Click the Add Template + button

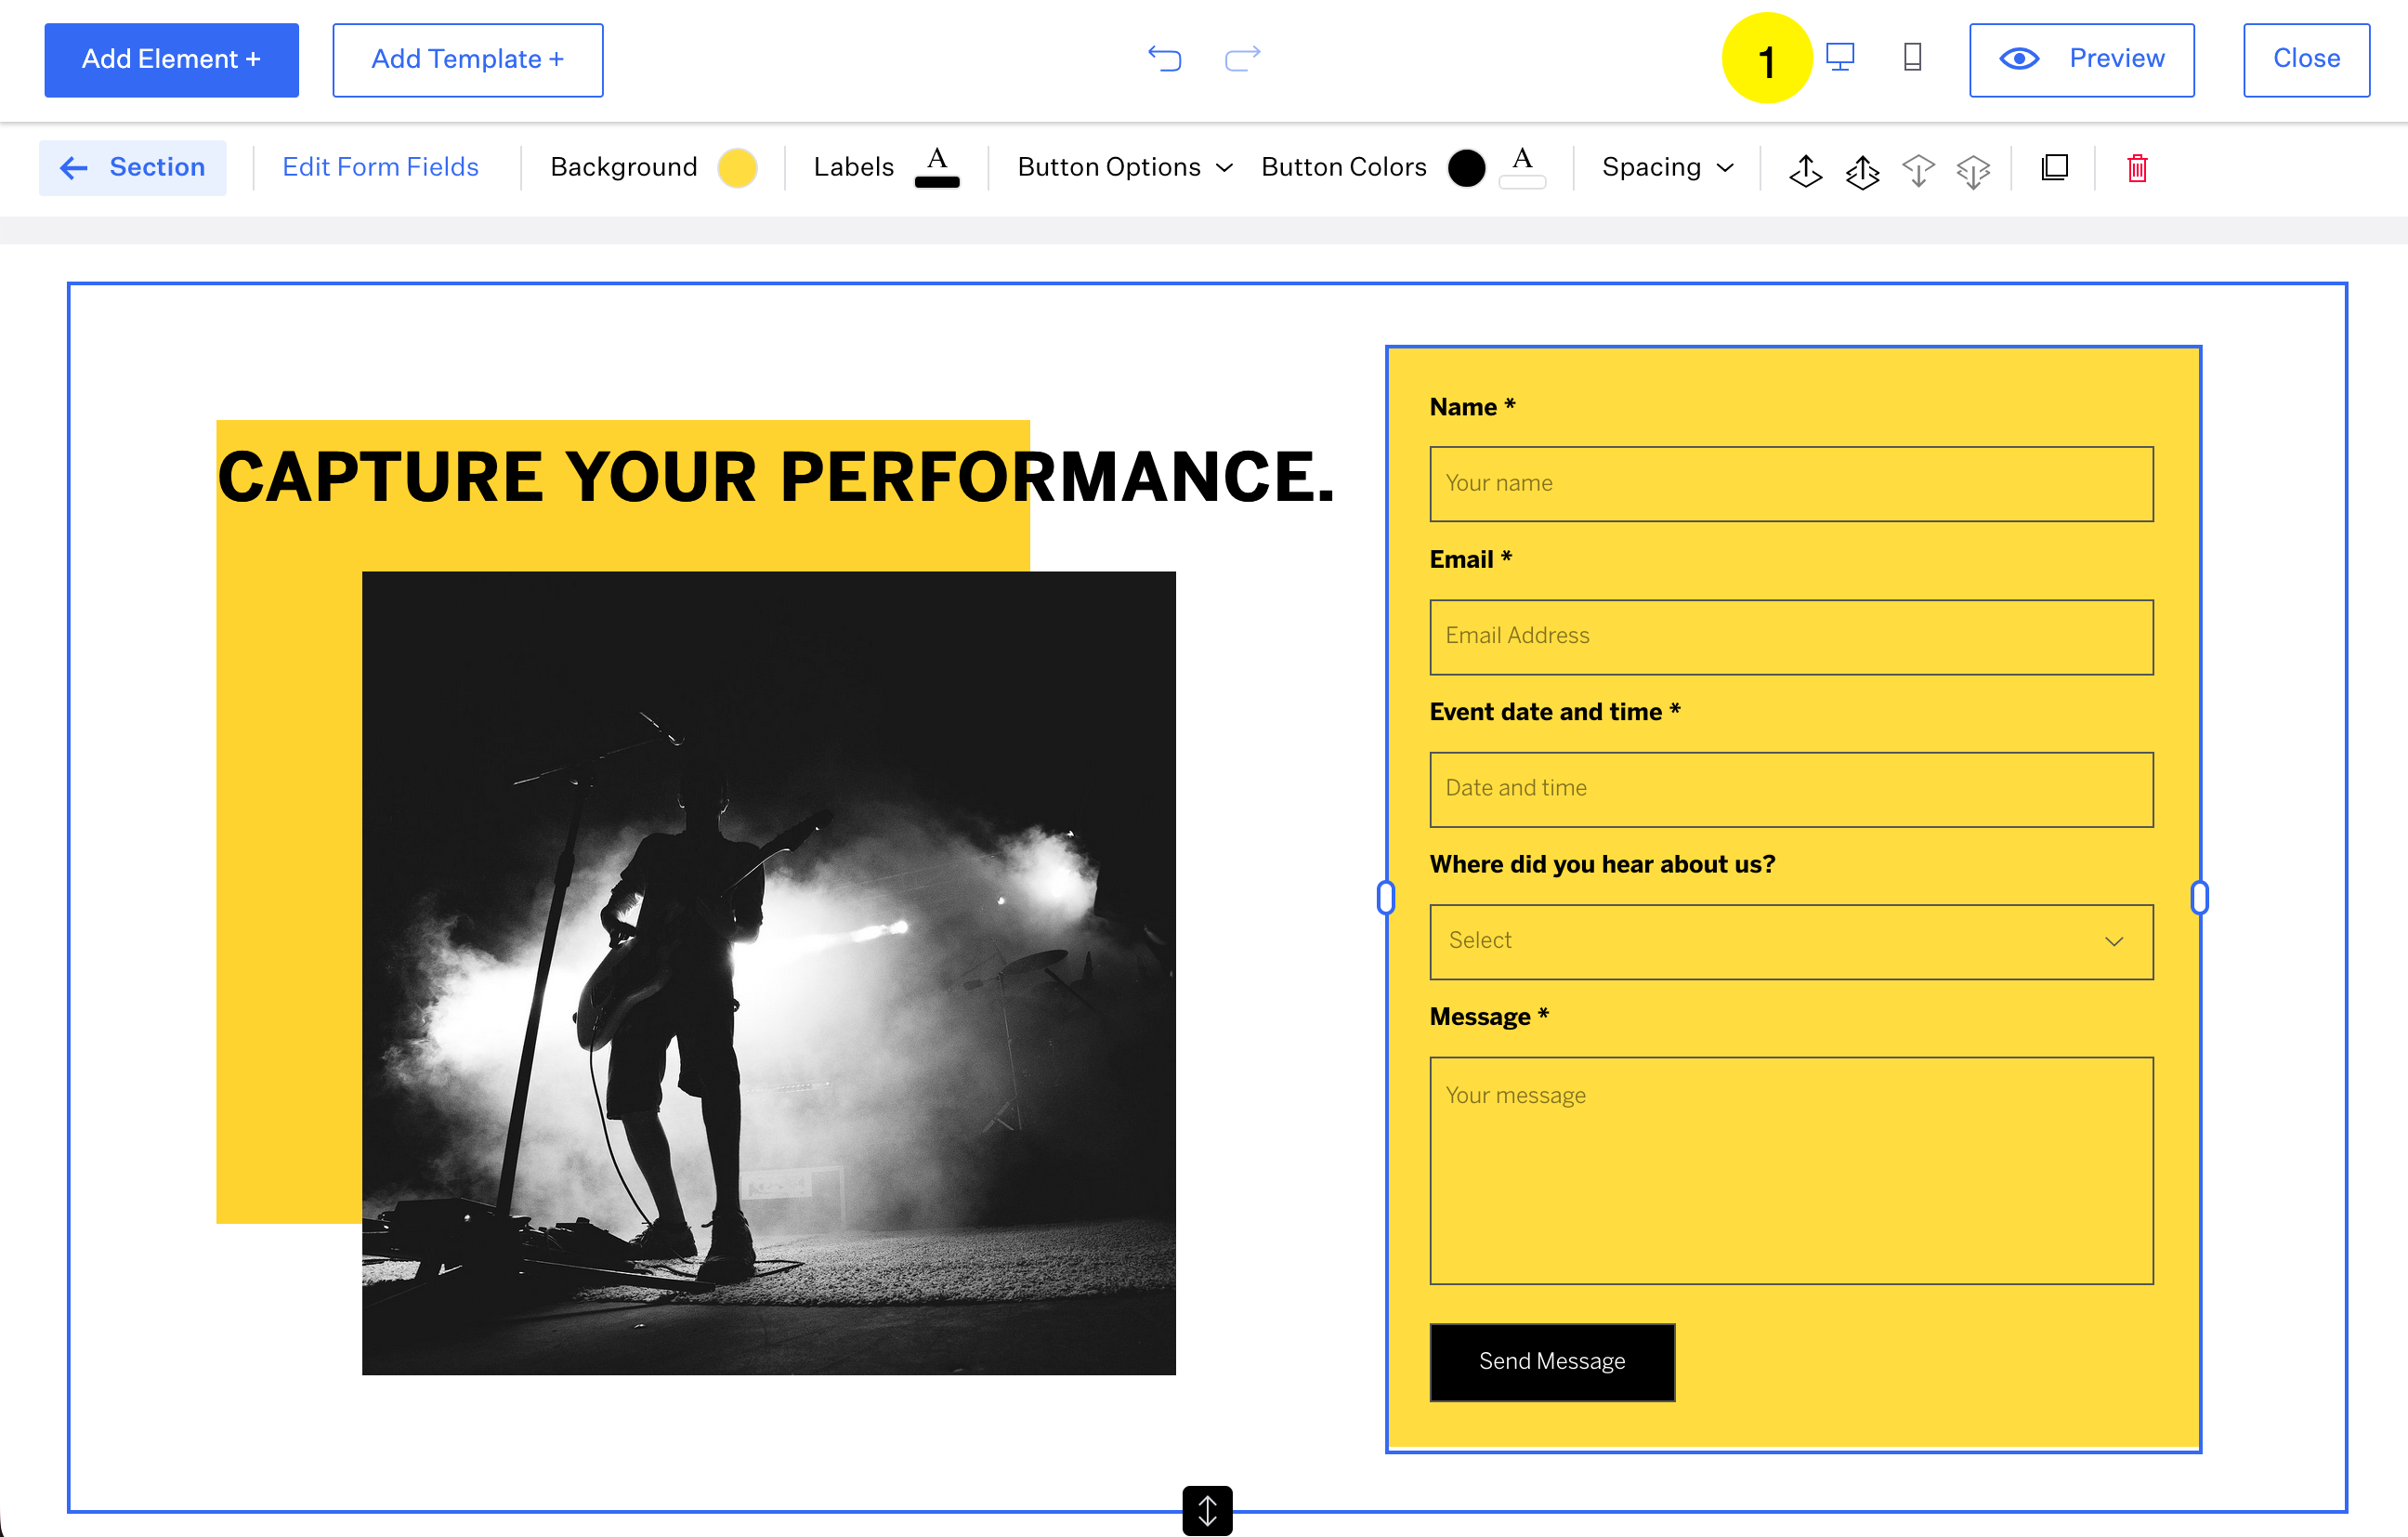(x=467, y=60)
